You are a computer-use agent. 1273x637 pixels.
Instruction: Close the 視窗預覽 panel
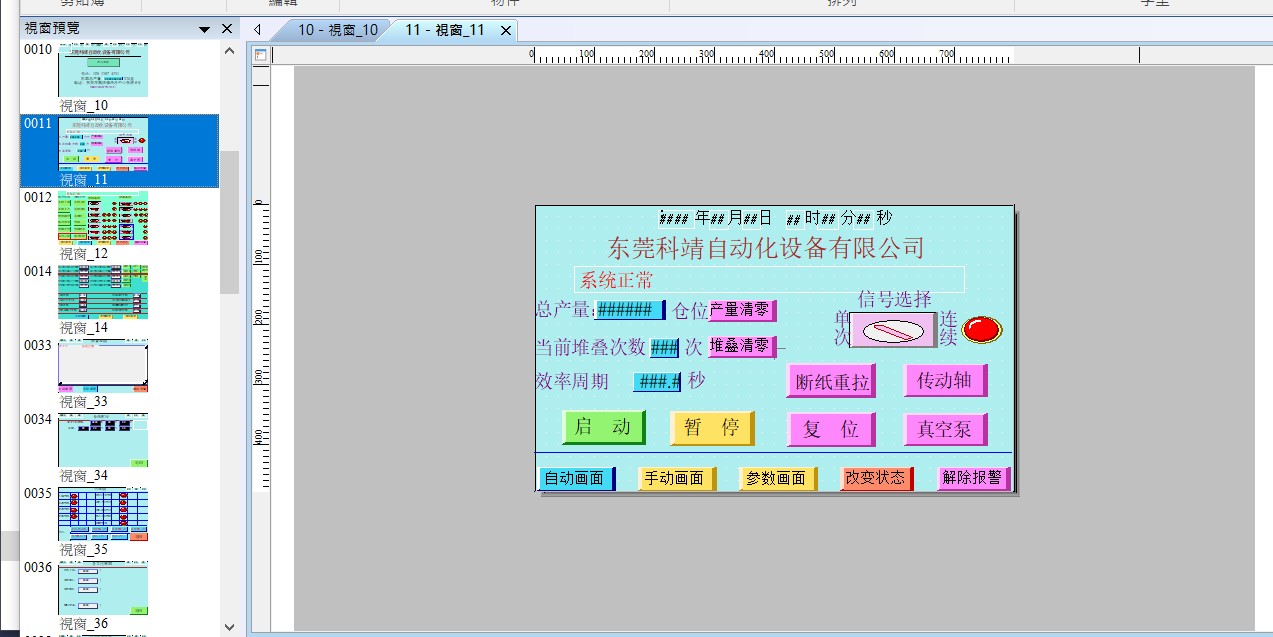(227, 29)
